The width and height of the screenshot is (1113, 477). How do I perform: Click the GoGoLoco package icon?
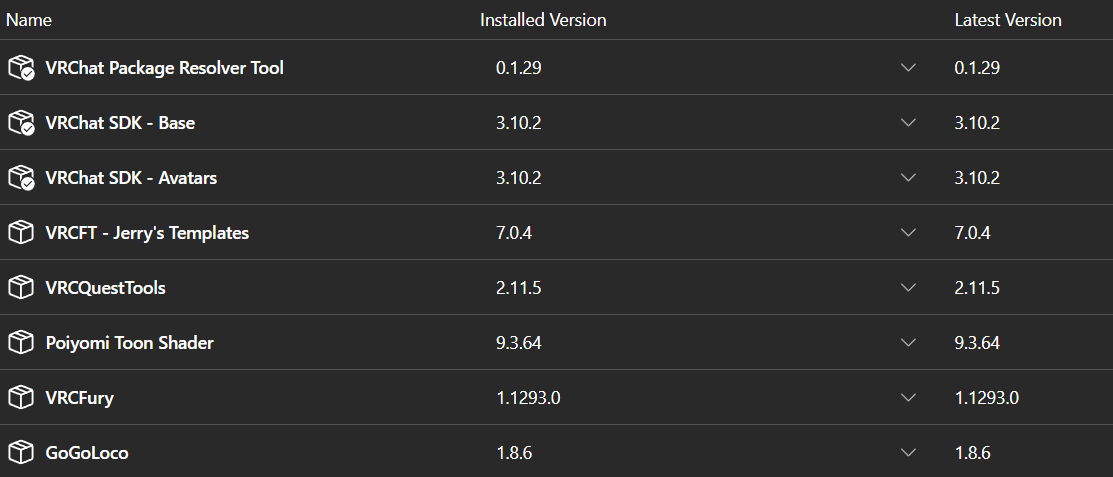click(x=21, y=453)
